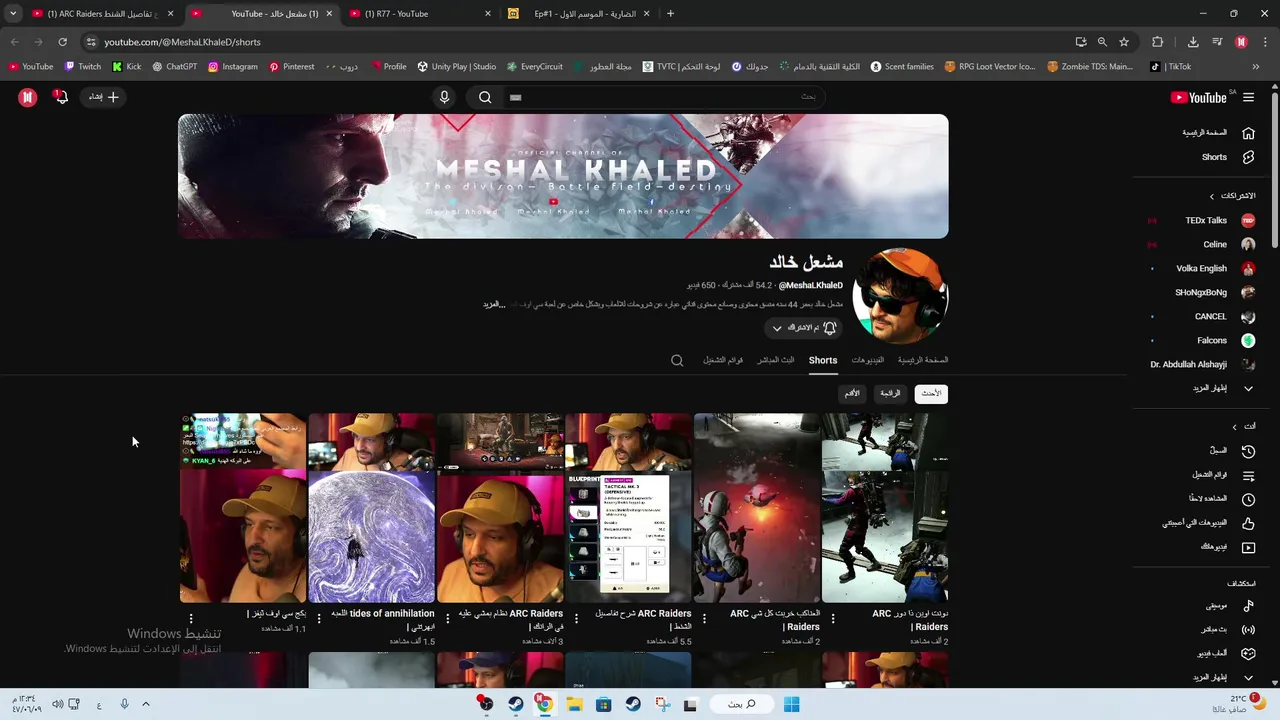Open Playlists icon in the sidebar

(x=1248, y=475)
